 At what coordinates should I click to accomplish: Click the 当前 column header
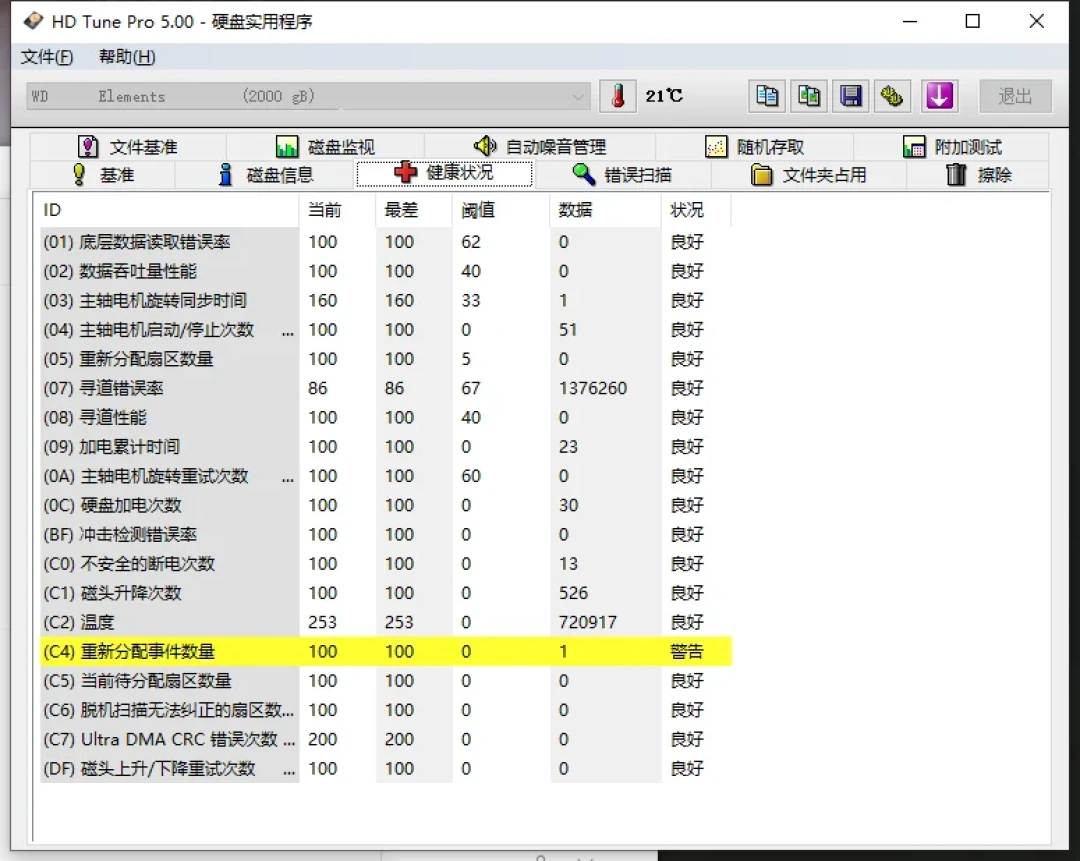(338, 210)
